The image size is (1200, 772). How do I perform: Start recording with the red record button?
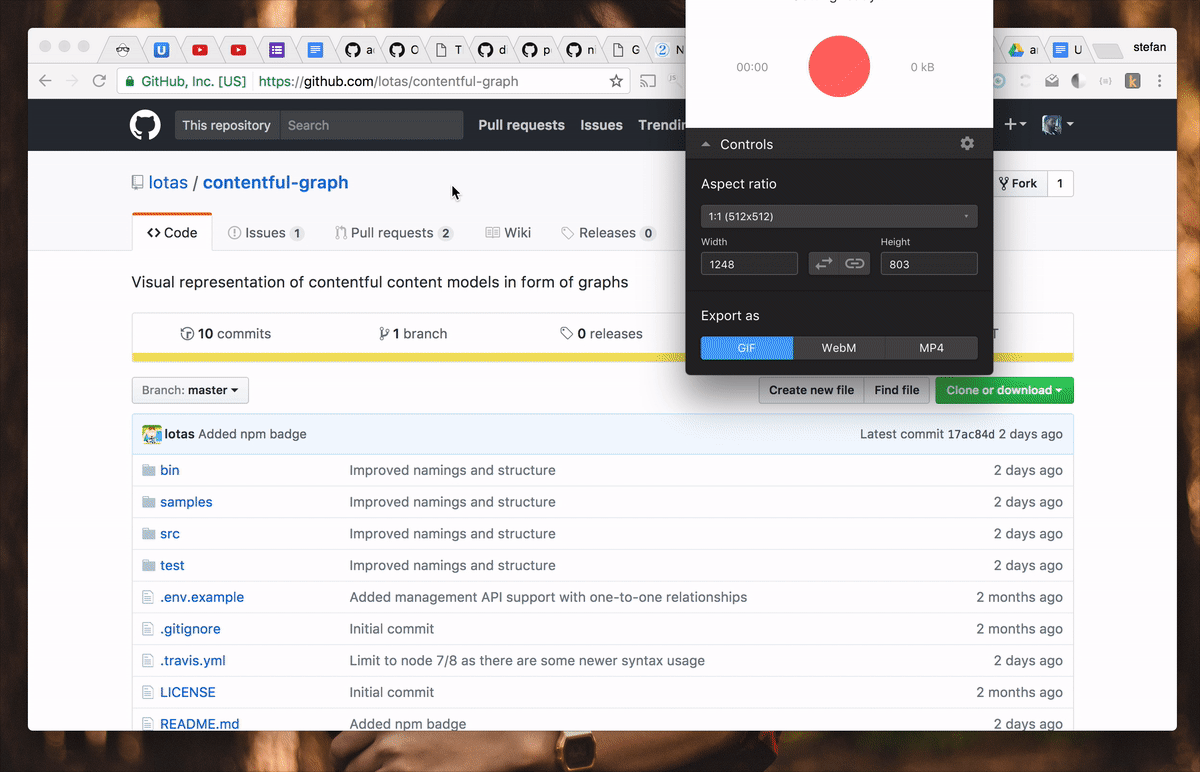pos(839,66)
